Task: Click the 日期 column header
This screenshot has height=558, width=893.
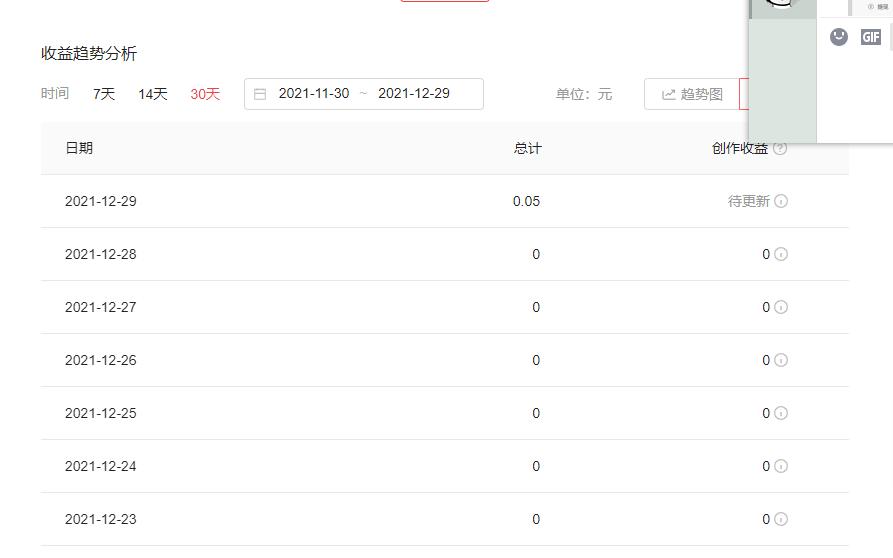Action: click(x=79, y=148)
